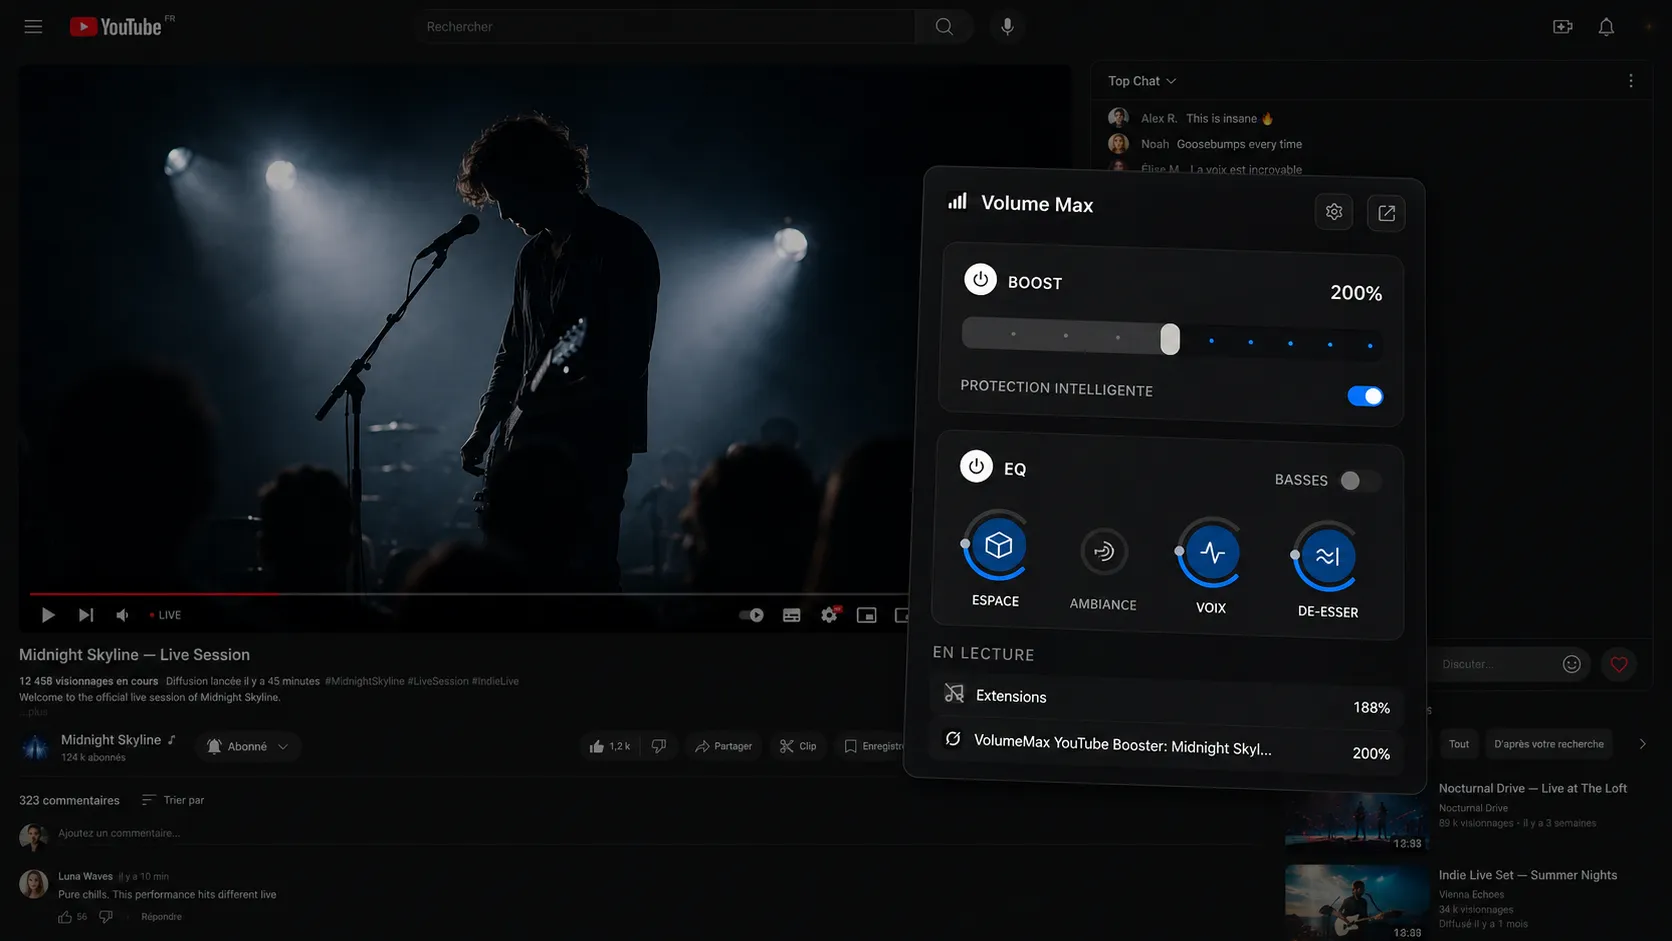Enable the BASSES switch
This screenshot has height=941, width=1672.
1359,481
